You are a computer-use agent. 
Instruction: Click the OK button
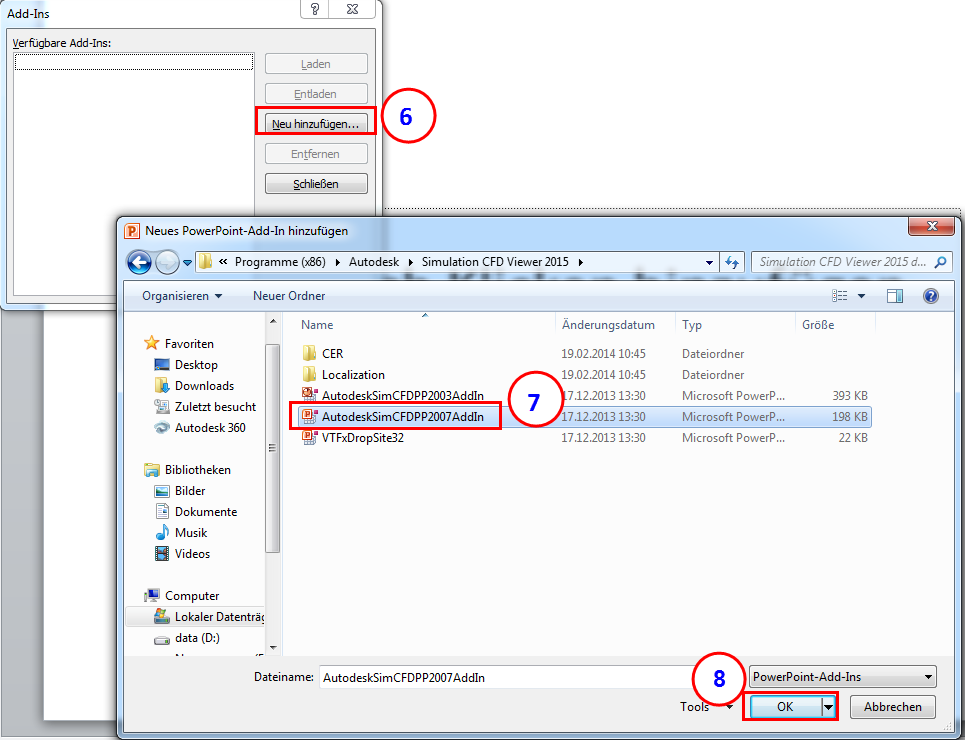pyautogui.click(x=783, y=707)
